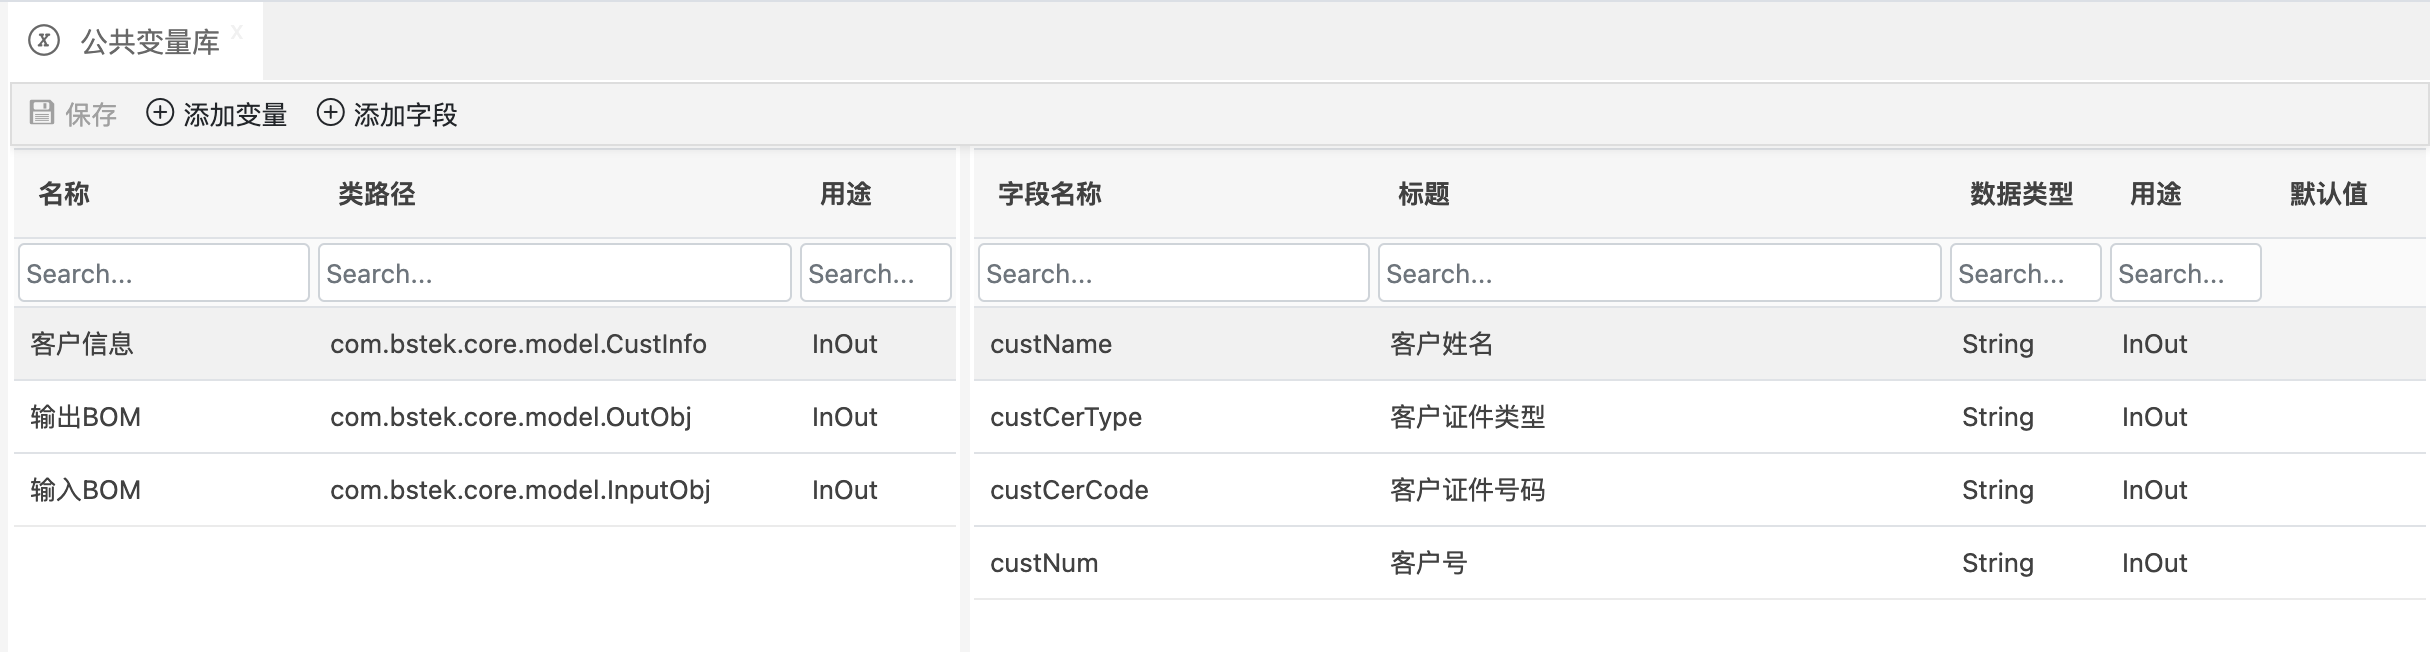Focus the 类路径 search box

pos(554,273)
